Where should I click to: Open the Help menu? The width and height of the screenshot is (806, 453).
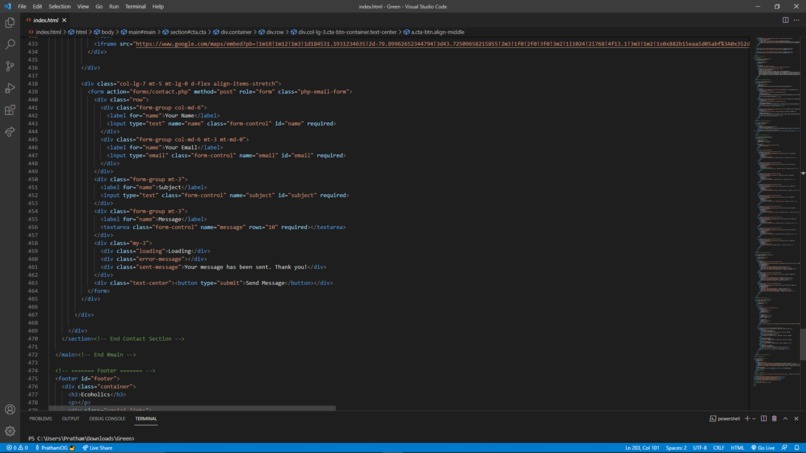[x=158, y=7]
